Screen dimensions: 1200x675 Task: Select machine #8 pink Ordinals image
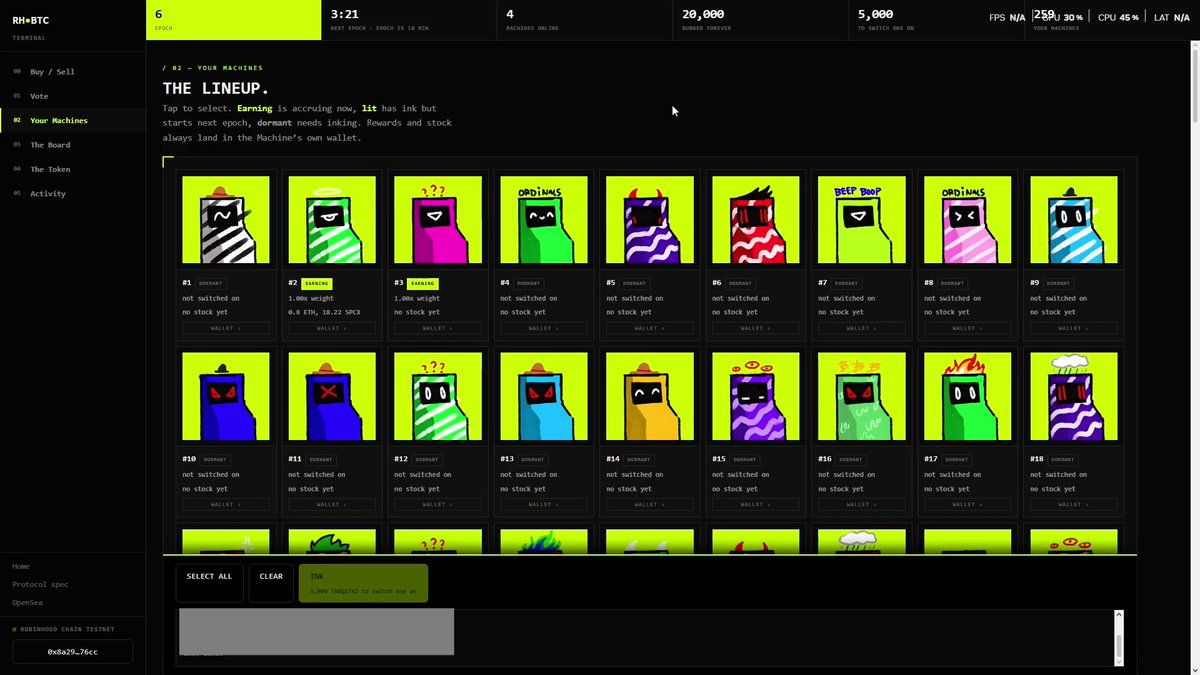[x=968, y=220]
